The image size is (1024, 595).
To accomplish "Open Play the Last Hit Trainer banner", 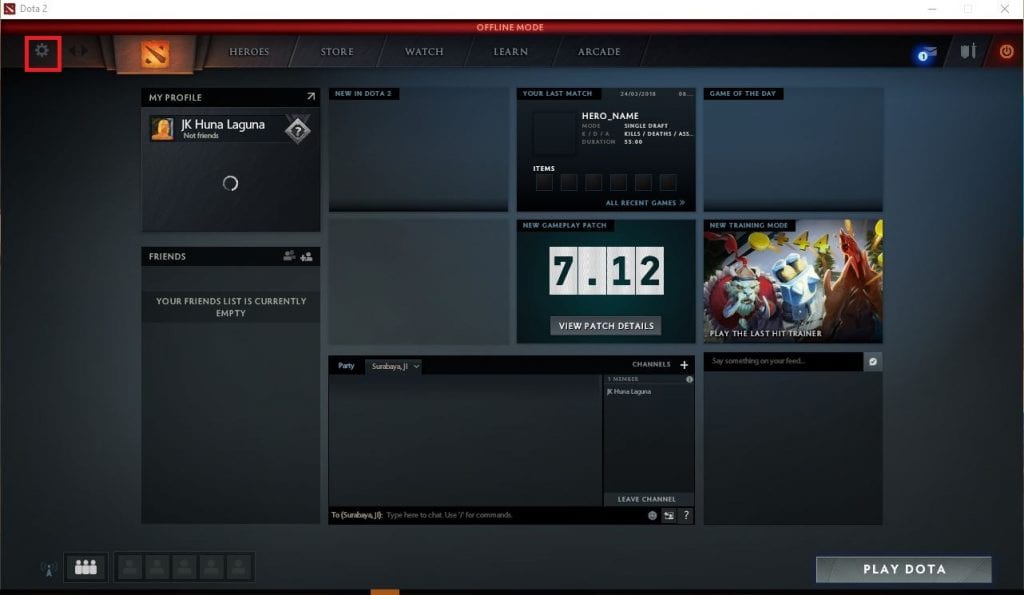I will [x=793, y=281].
